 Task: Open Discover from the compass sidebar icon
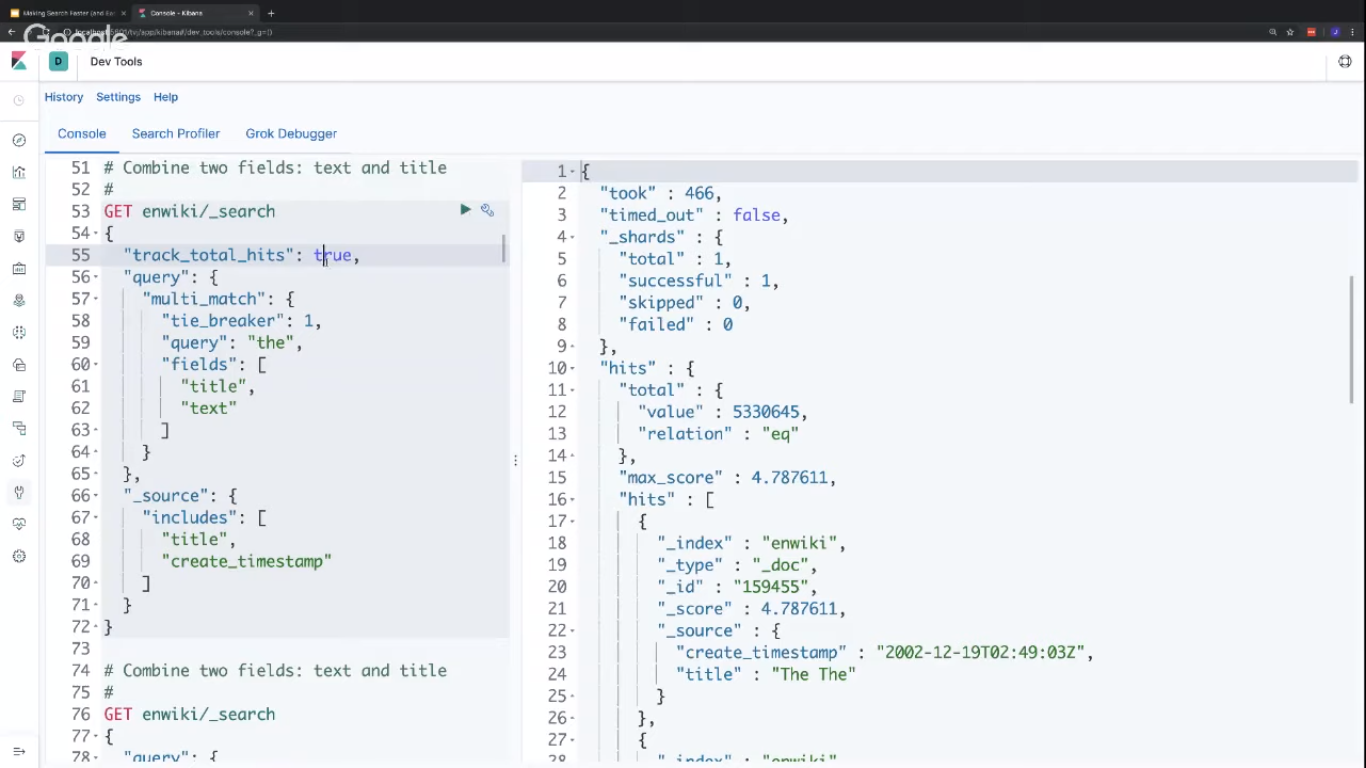point(19,140)
